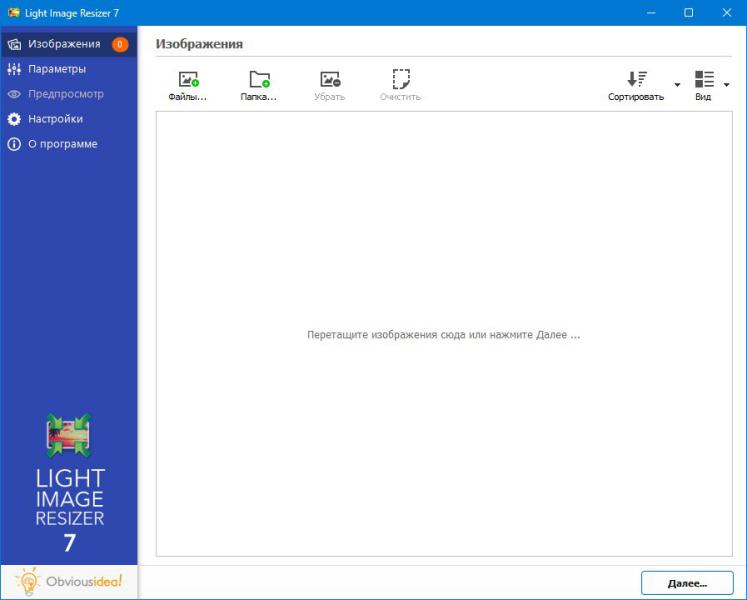Visit the ObviousIdea logo link
Viewport: 747px width, 600px height.
69,582
